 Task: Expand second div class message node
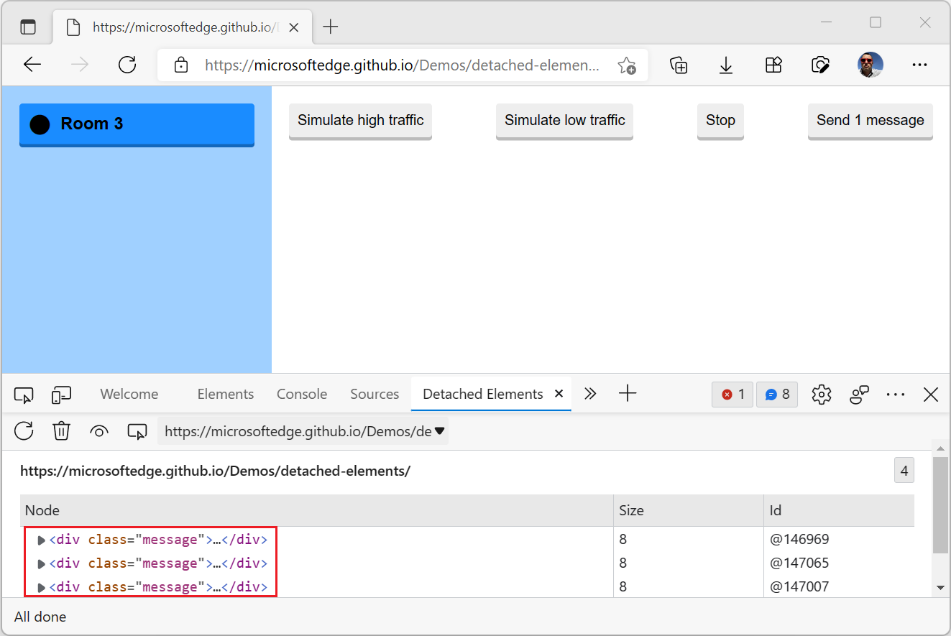42,564
